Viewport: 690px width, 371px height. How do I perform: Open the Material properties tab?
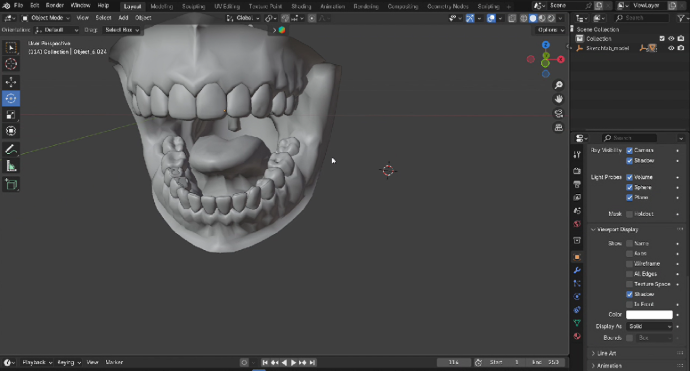click(577, 336)
